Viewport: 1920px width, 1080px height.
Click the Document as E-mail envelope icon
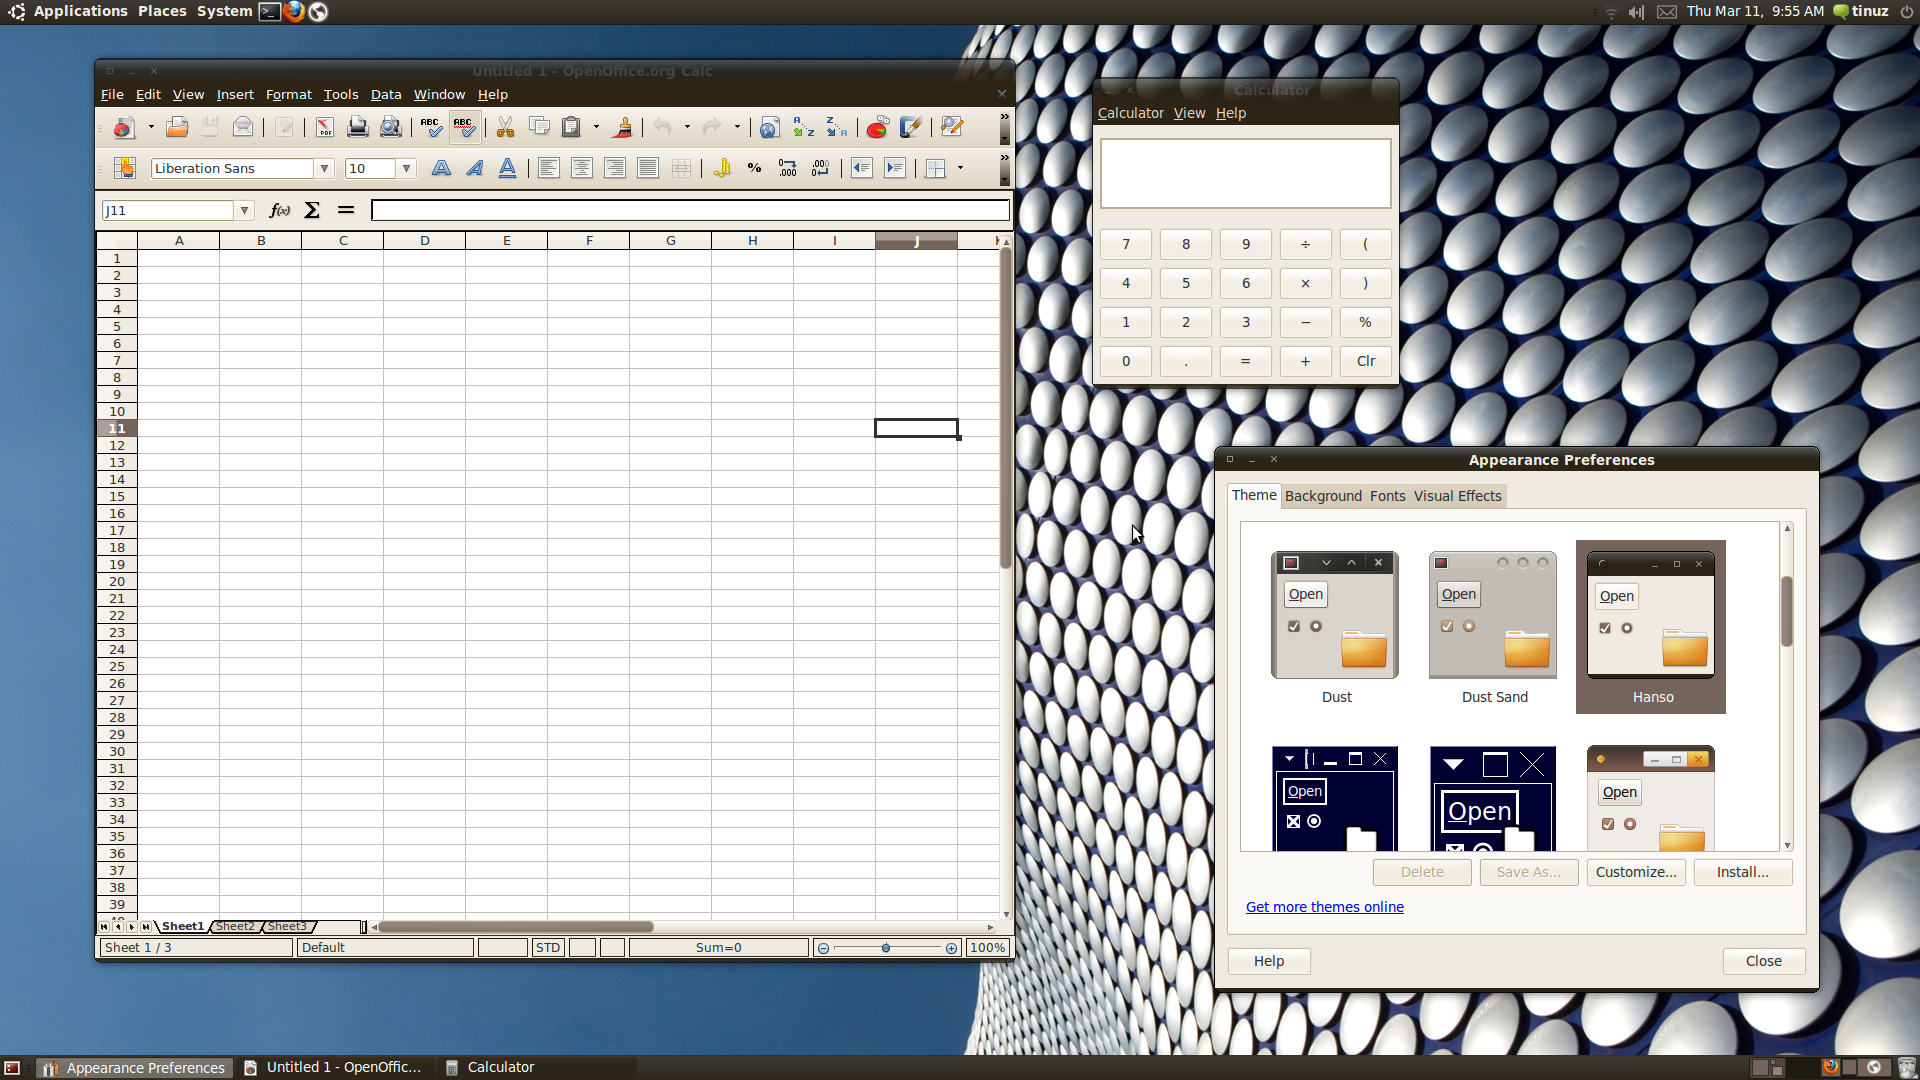(243, 127)
